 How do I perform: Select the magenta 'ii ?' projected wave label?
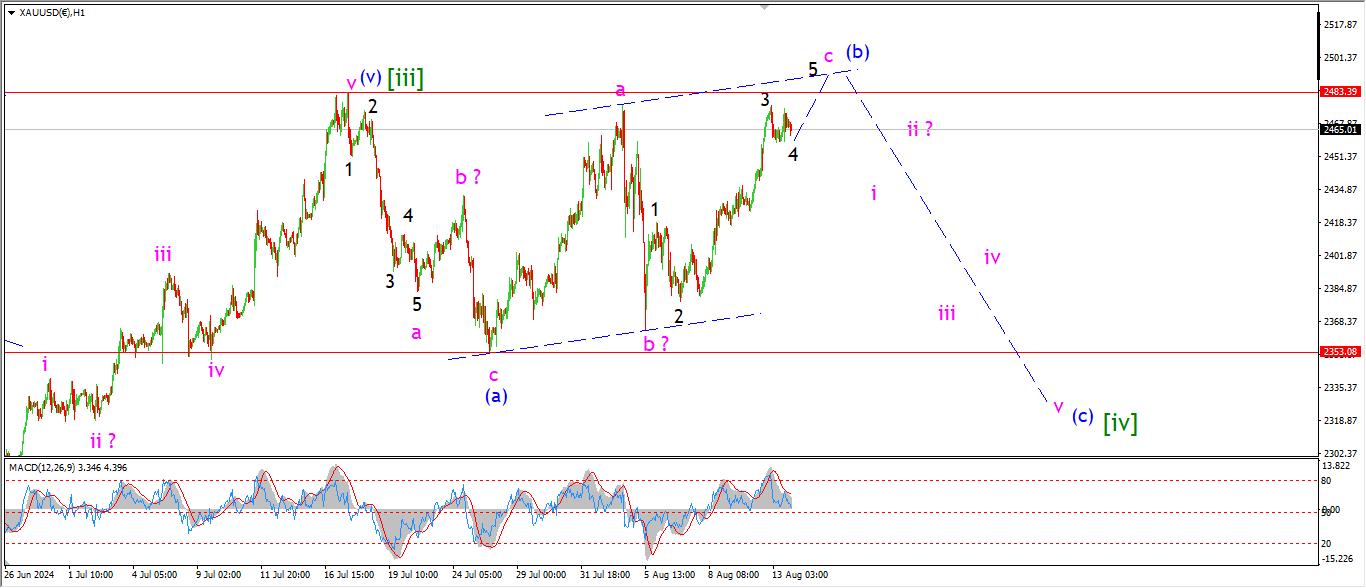click(920, 129)
